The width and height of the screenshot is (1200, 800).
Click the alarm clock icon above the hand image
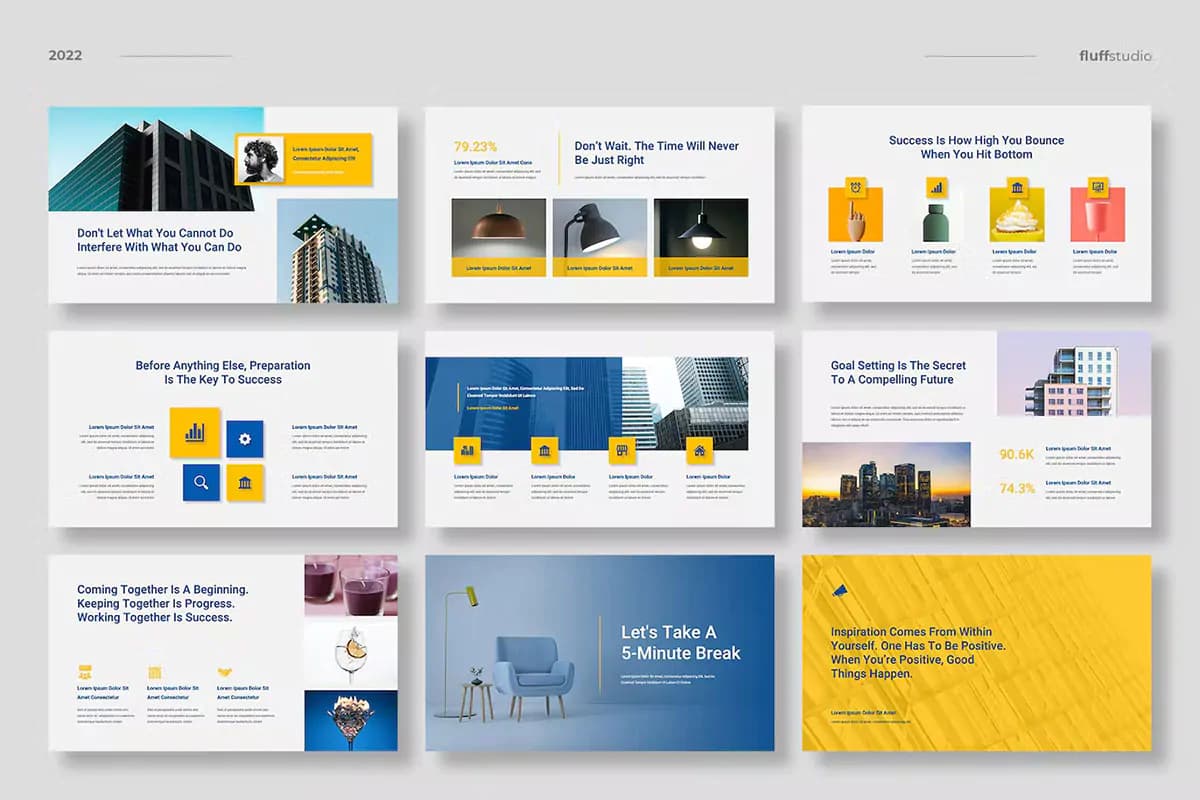tap(855, 186)
